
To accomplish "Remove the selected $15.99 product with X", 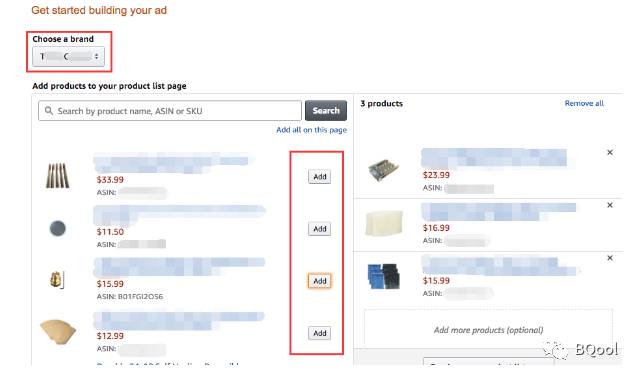I will click(610, 258).
